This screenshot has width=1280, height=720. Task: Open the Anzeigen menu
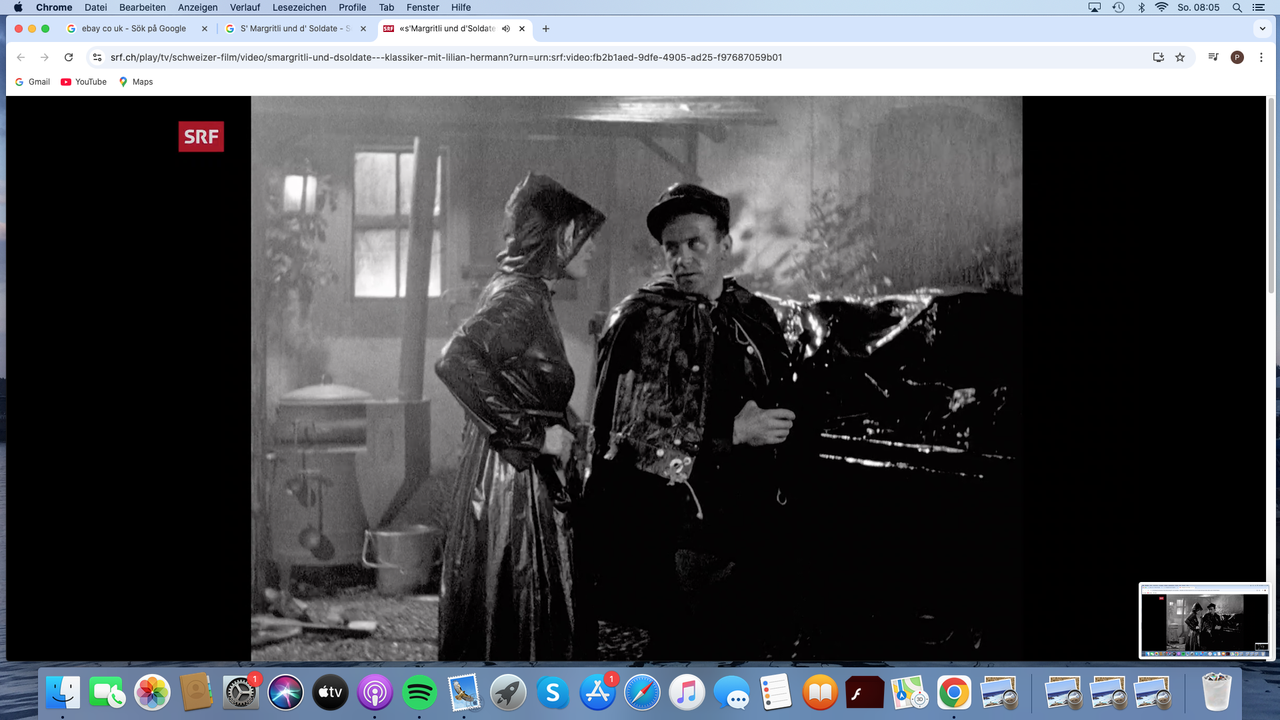[x=198, y=7]
